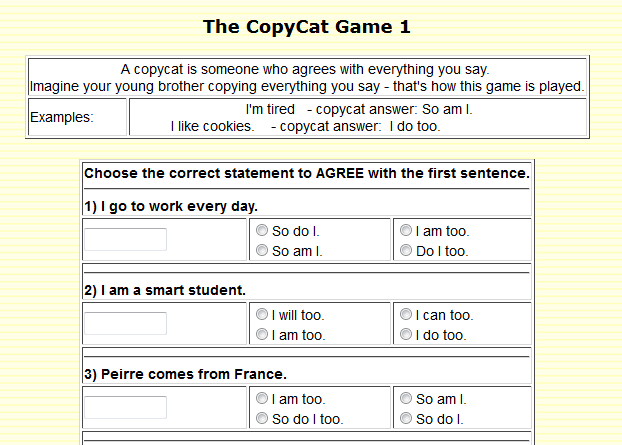Select 'I am too.' for question 2
Viewport: 622px width, 445px height.
[262, 334]
